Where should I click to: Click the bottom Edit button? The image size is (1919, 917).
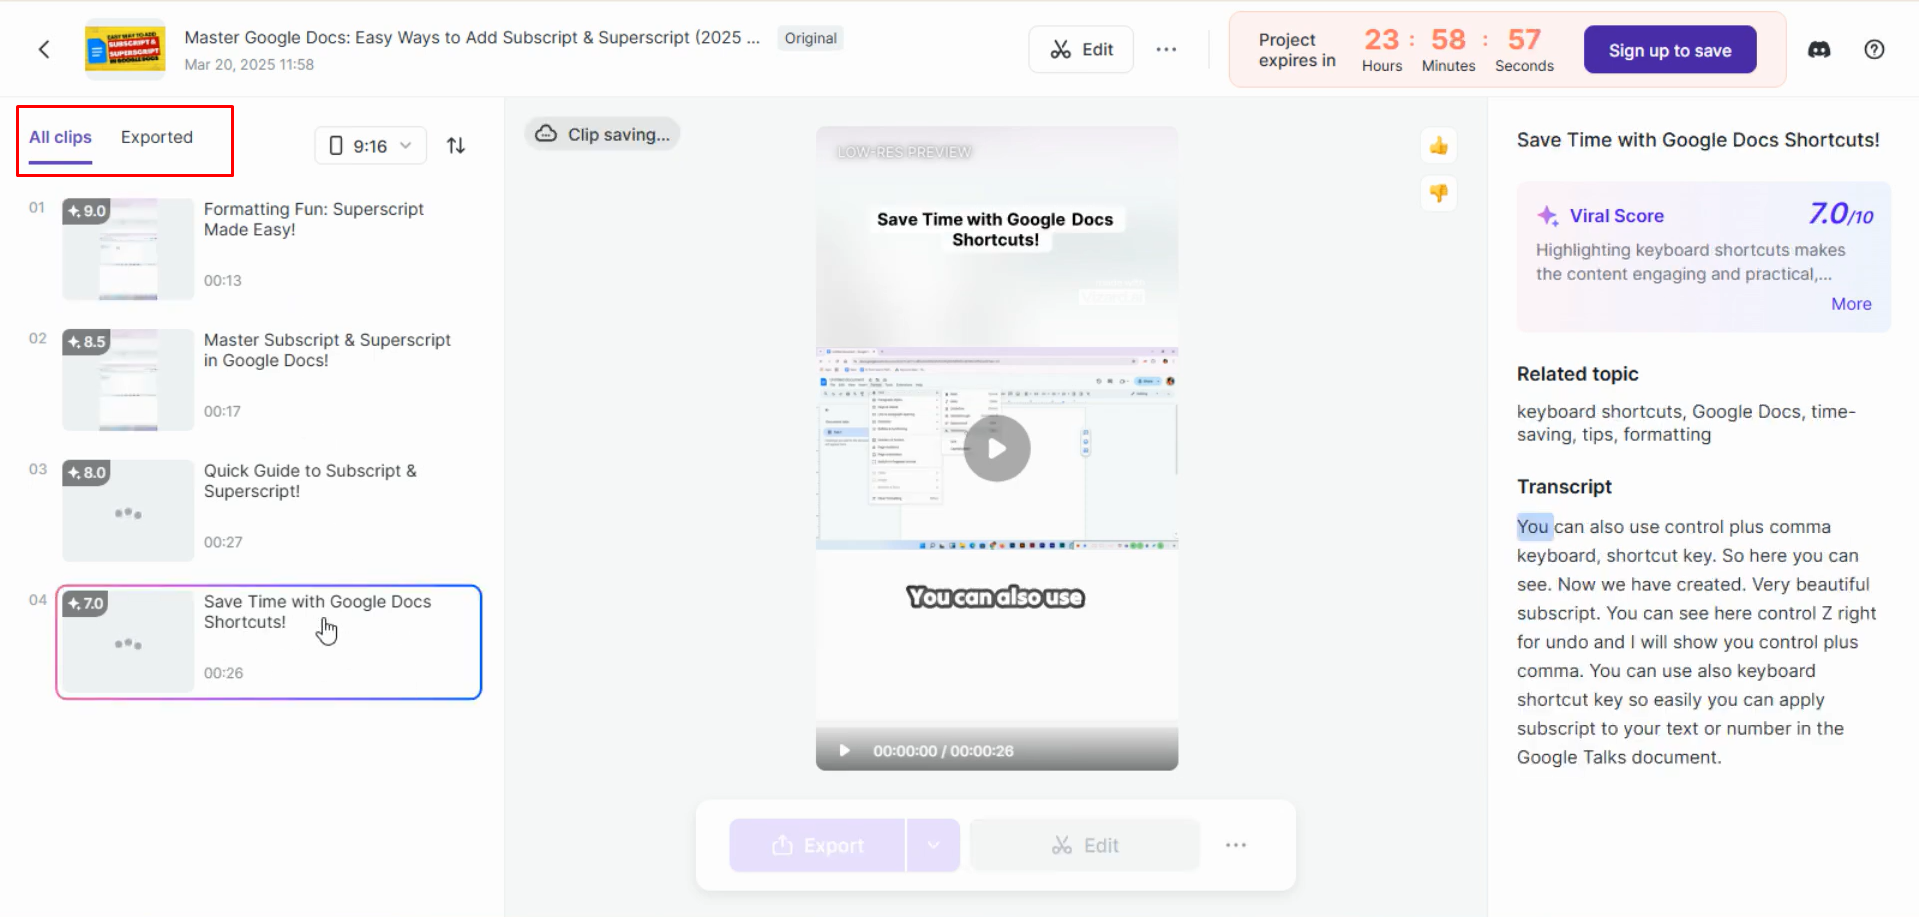(1085, 846)
